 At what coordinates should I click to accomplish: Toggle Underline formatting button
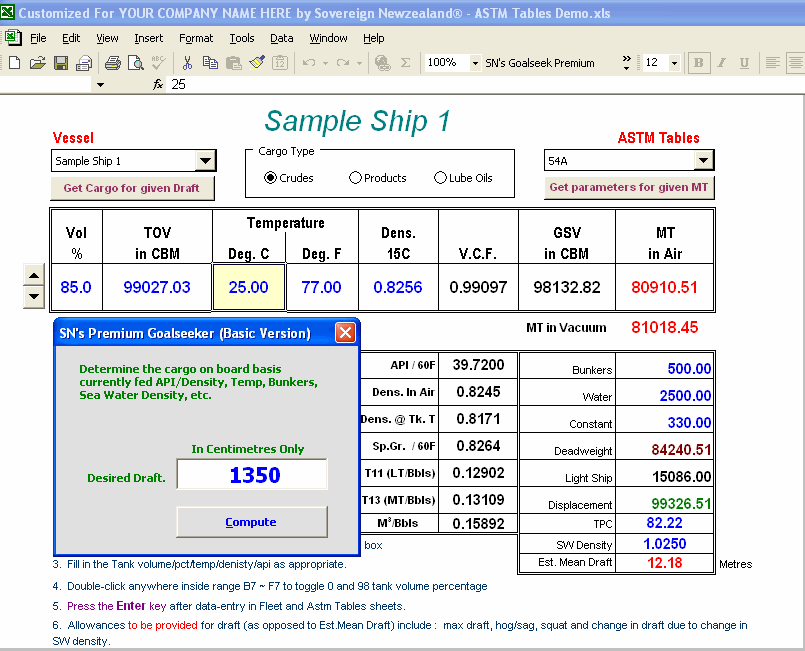(744, 63)
